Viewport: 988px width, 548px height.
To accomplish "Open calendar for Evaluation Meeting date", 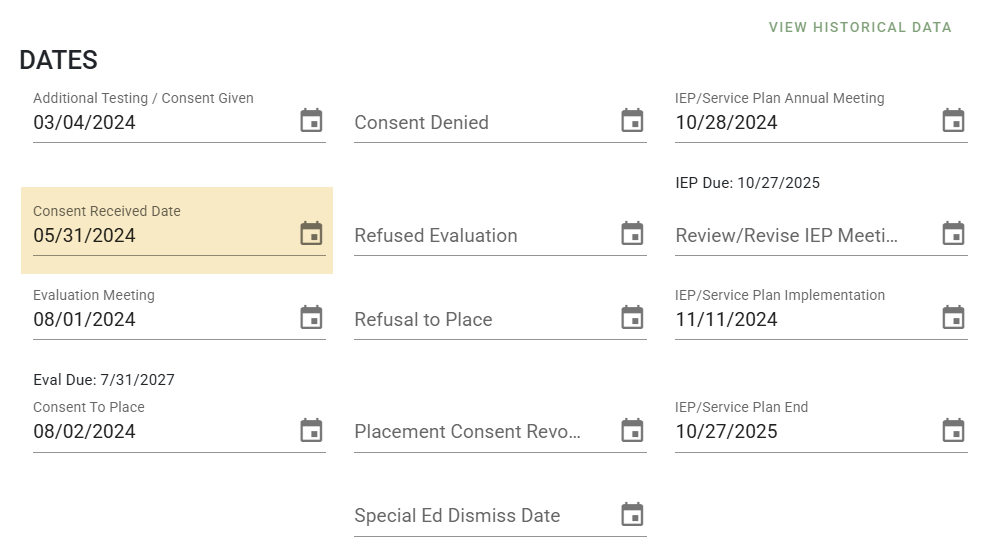I will tap(311, 317).
